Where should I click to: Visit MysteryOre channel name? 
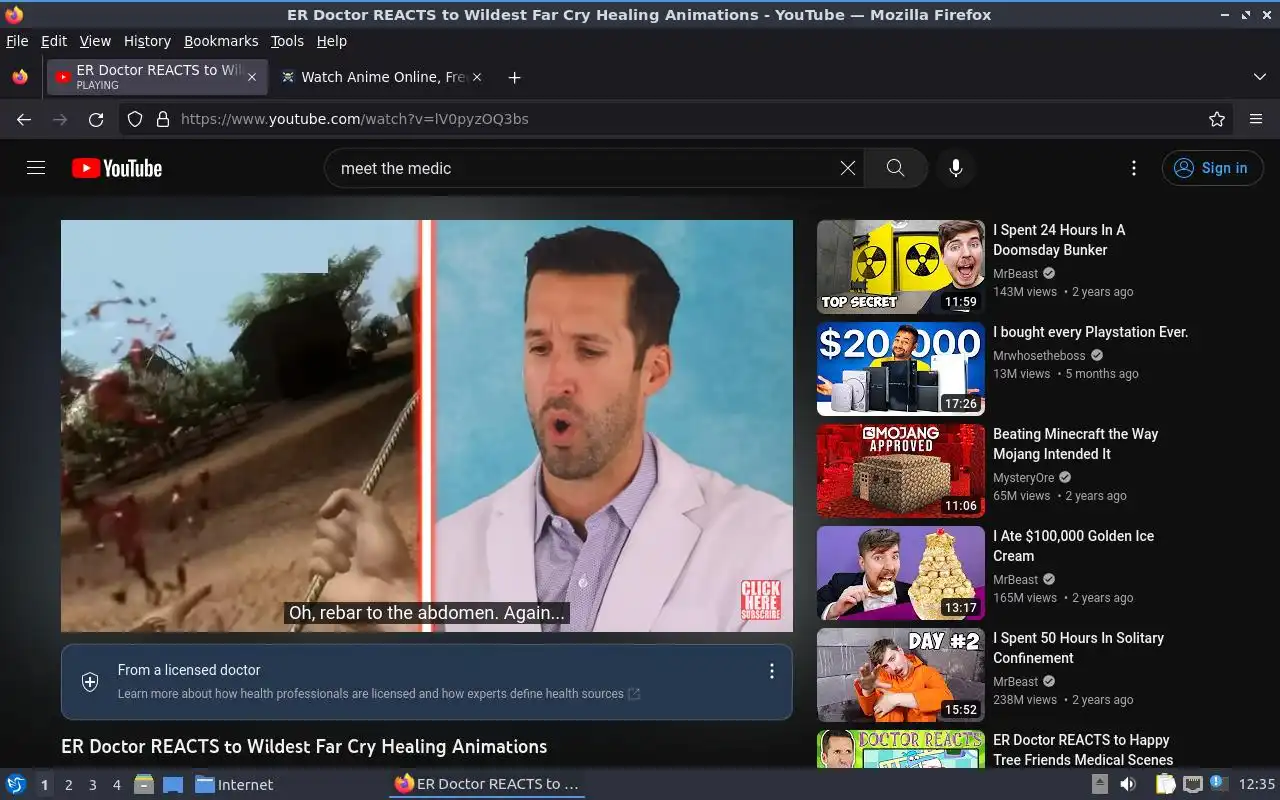click(1023, 477)
